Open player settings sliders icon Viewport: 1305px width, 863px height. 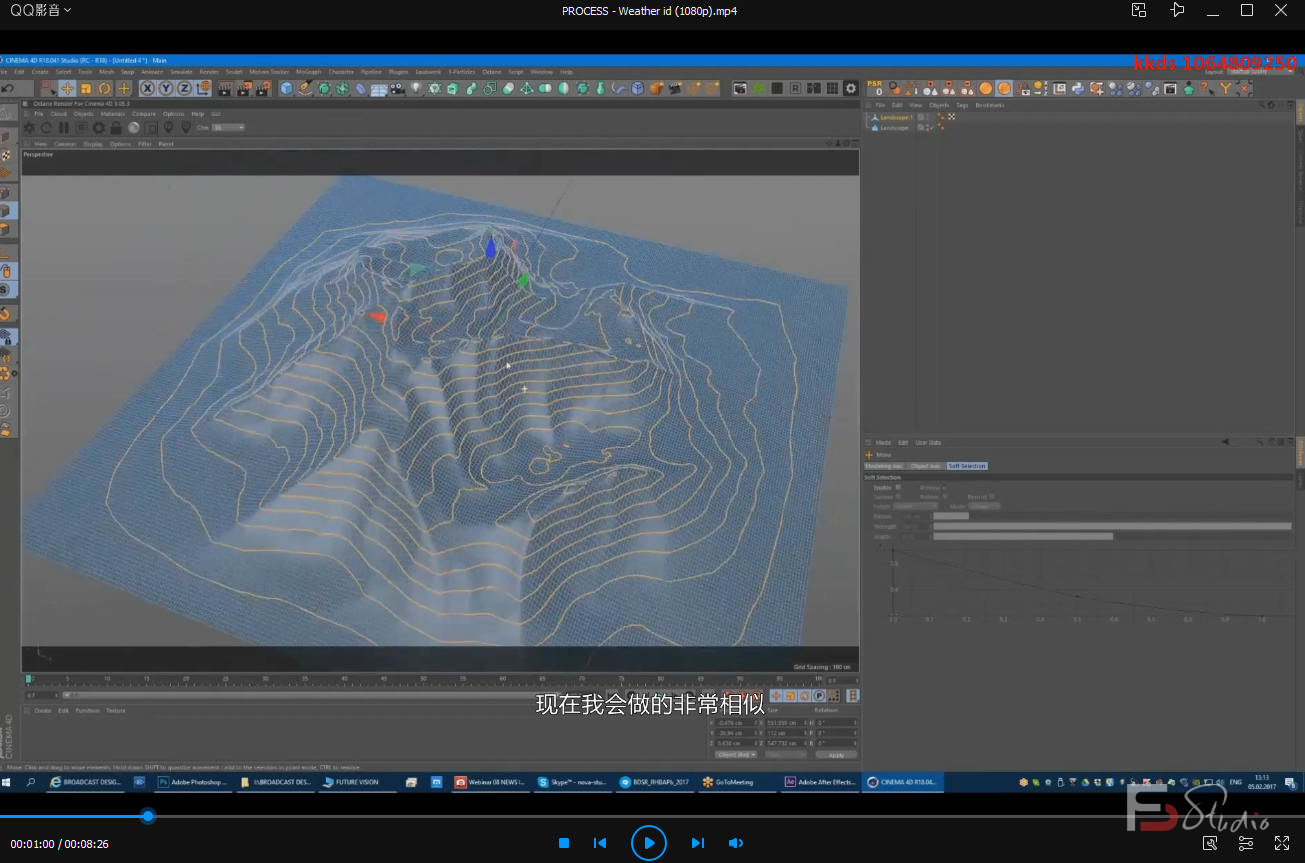(x=1246, y=843)
